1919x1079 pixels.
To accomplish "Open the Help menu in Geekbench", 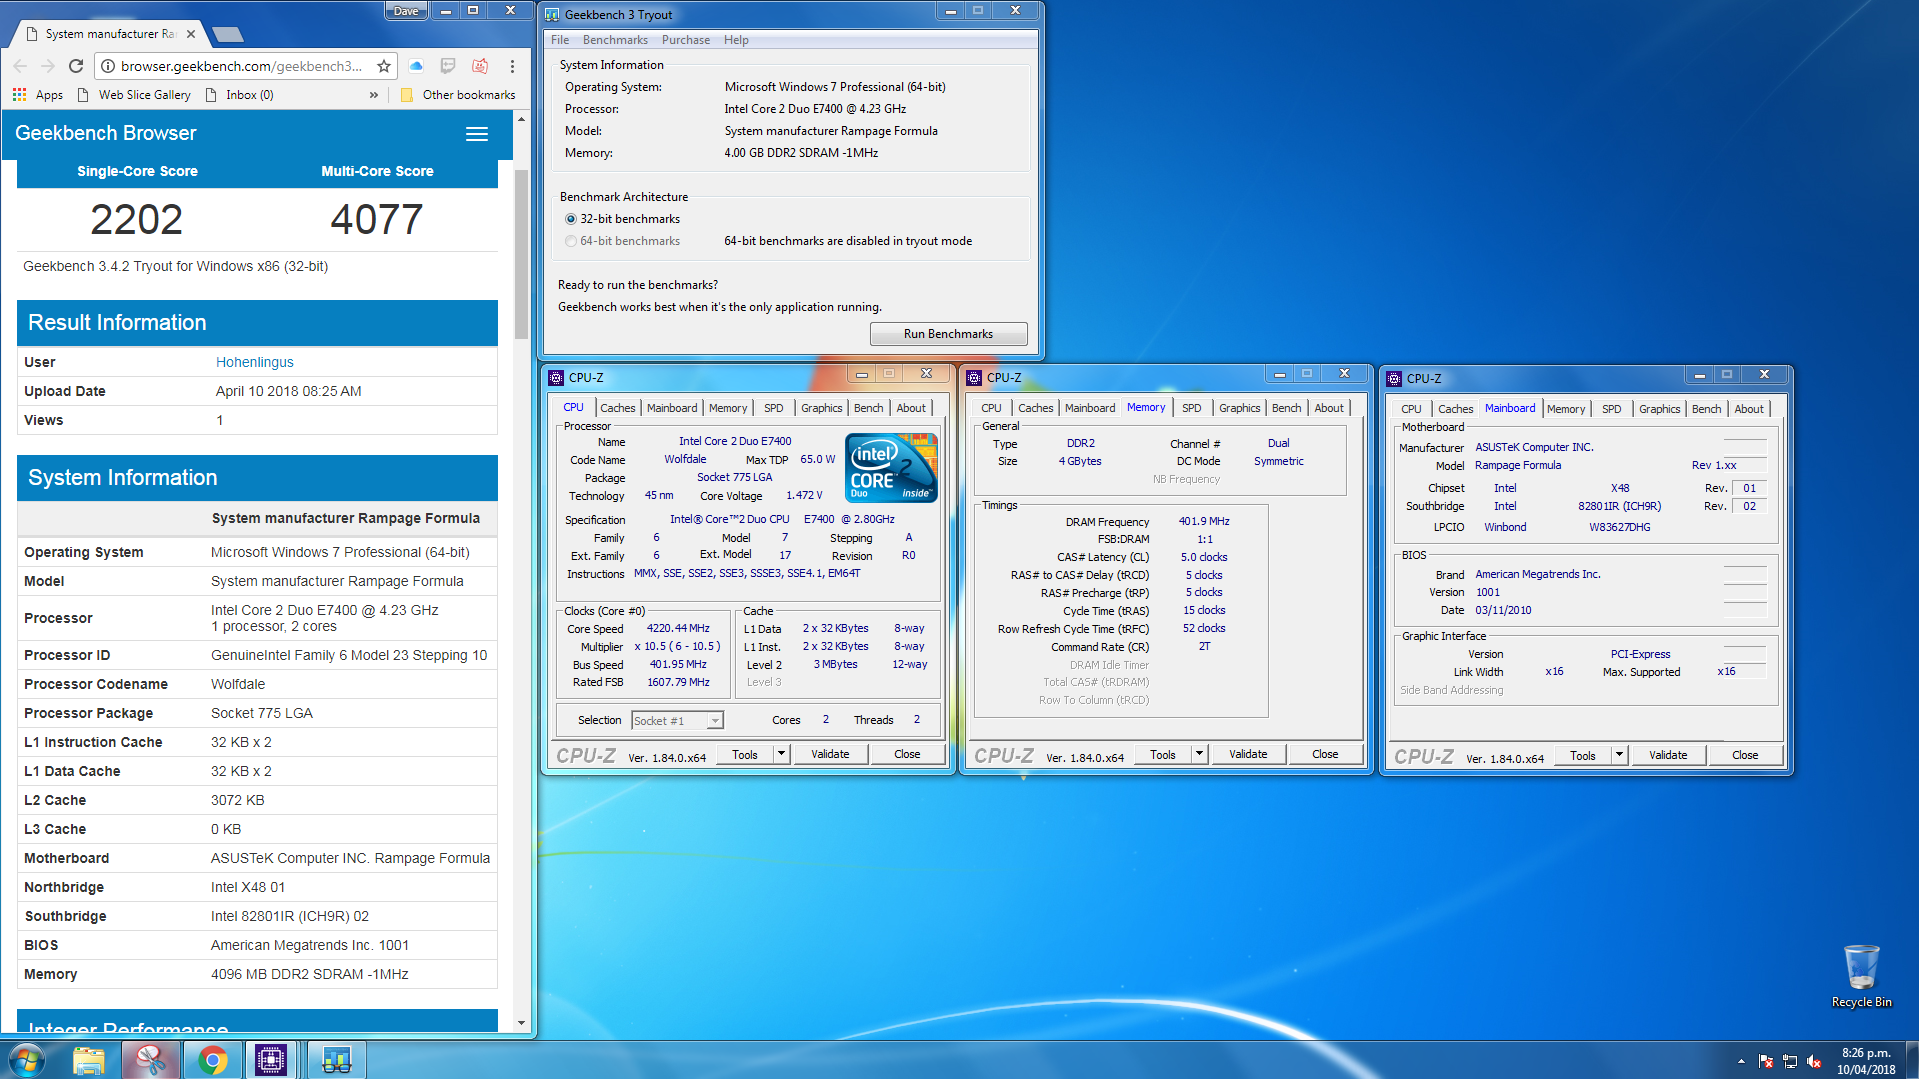I will 736,40.
